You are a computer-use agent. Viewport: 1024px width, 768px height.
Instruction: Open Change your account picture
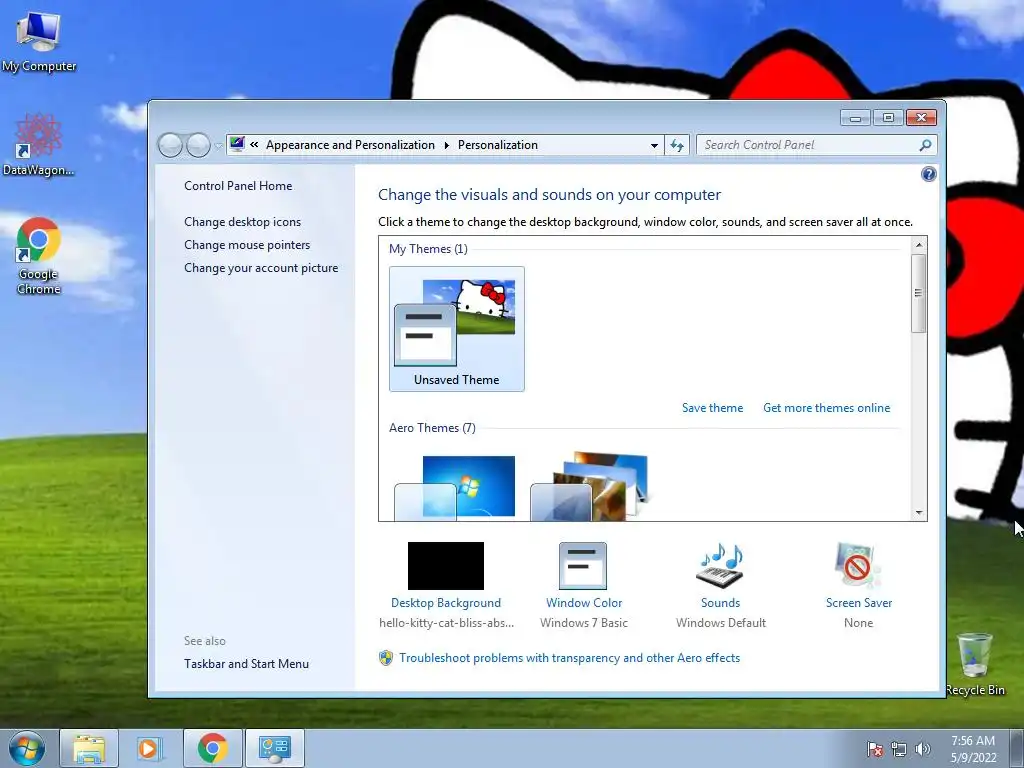261,268
